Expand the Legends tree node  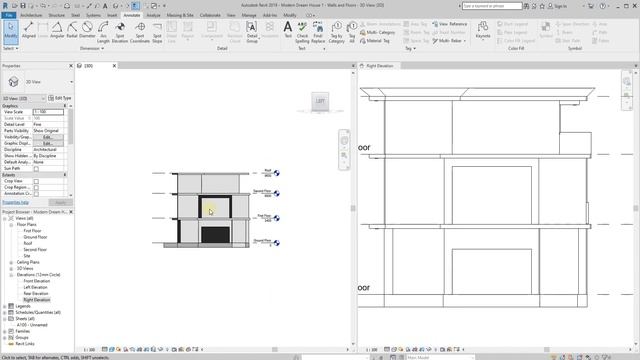tap(5, 306)
